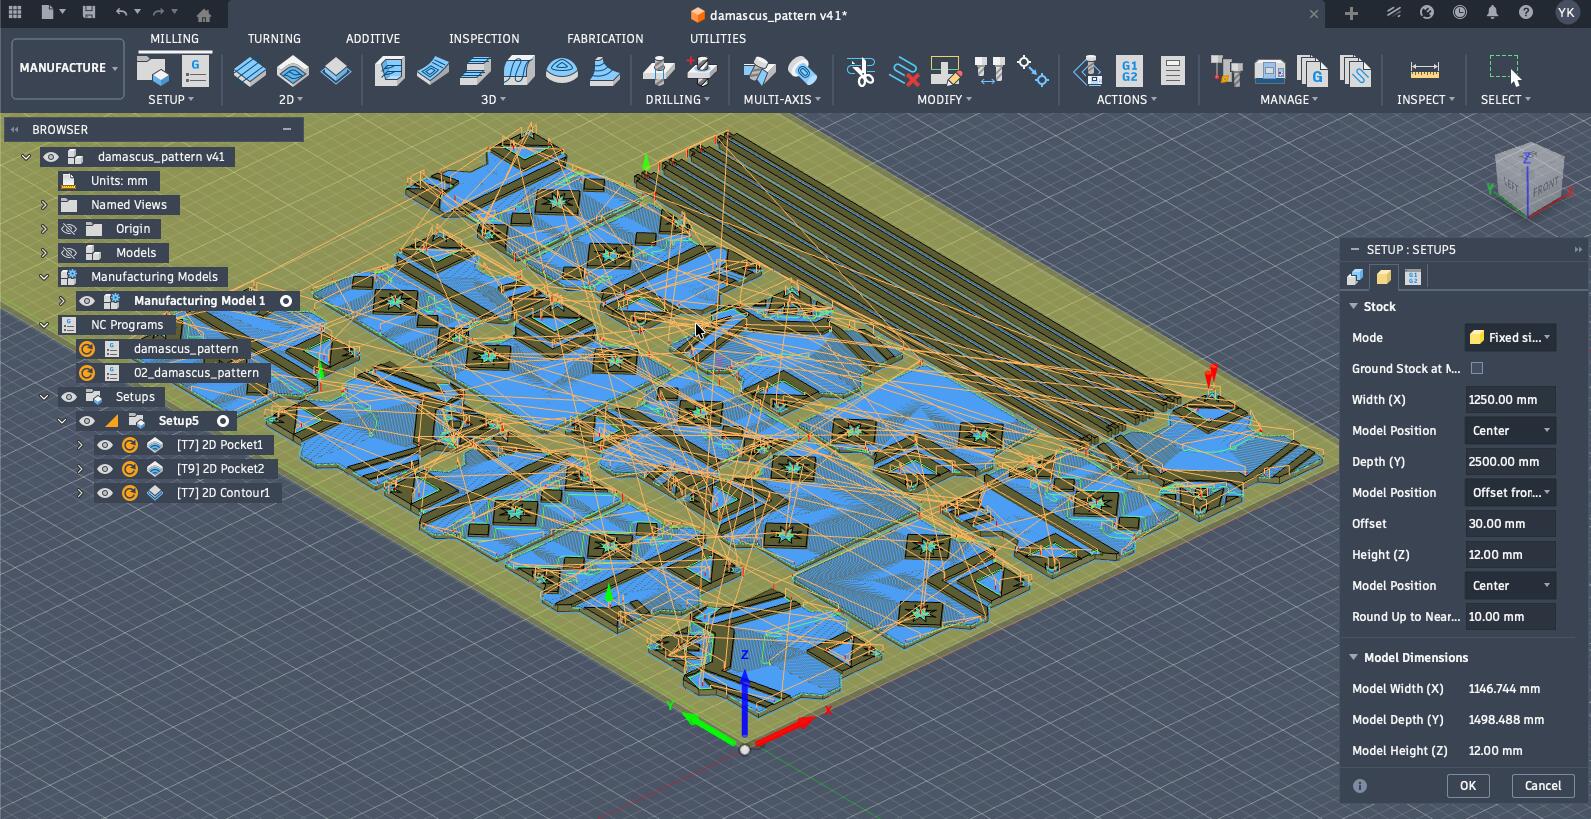Click the Post Process G1 G2 icon
The height and width of the screenshot is (819, 1591).
[1129, 71]
